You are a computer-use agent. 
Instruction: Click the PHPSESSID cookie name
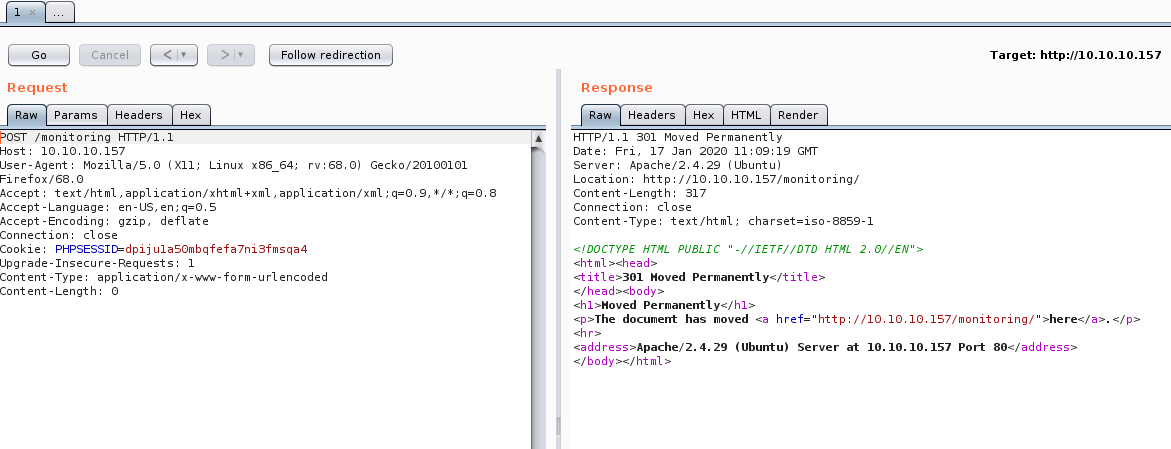(87, 249)
